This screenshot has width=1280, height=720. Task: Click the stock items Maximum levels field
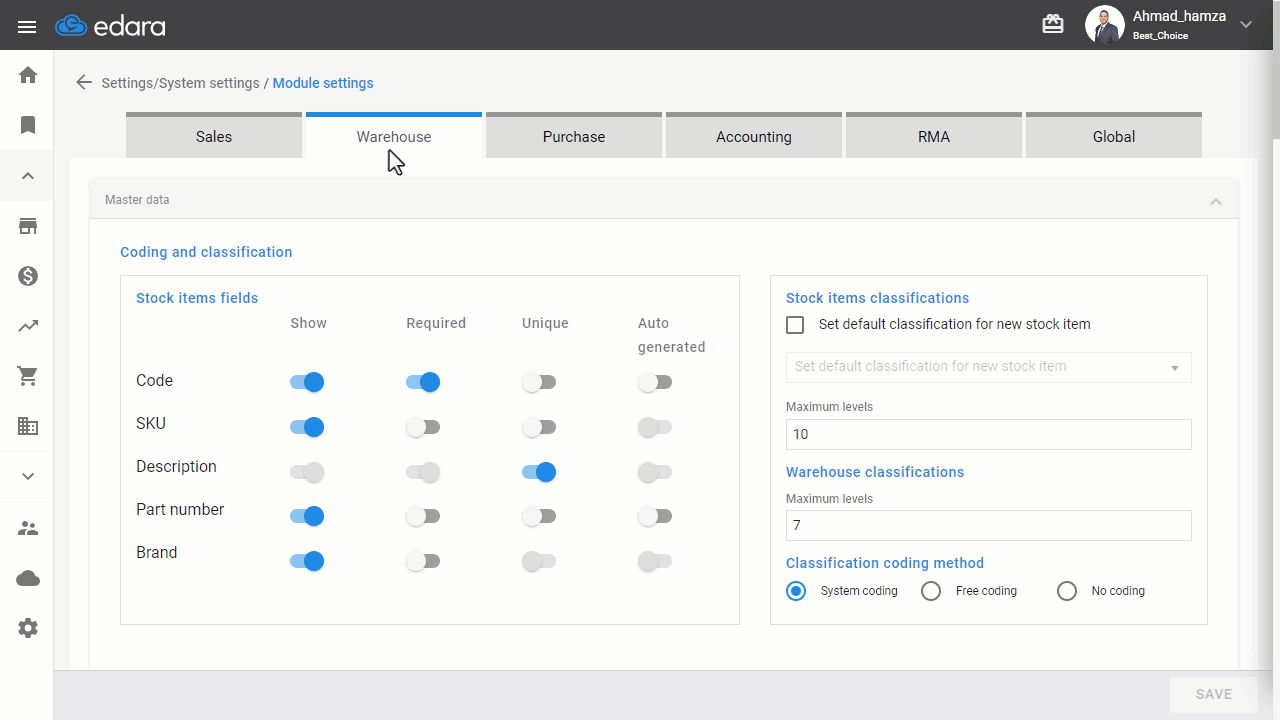(x=989, y=434)
